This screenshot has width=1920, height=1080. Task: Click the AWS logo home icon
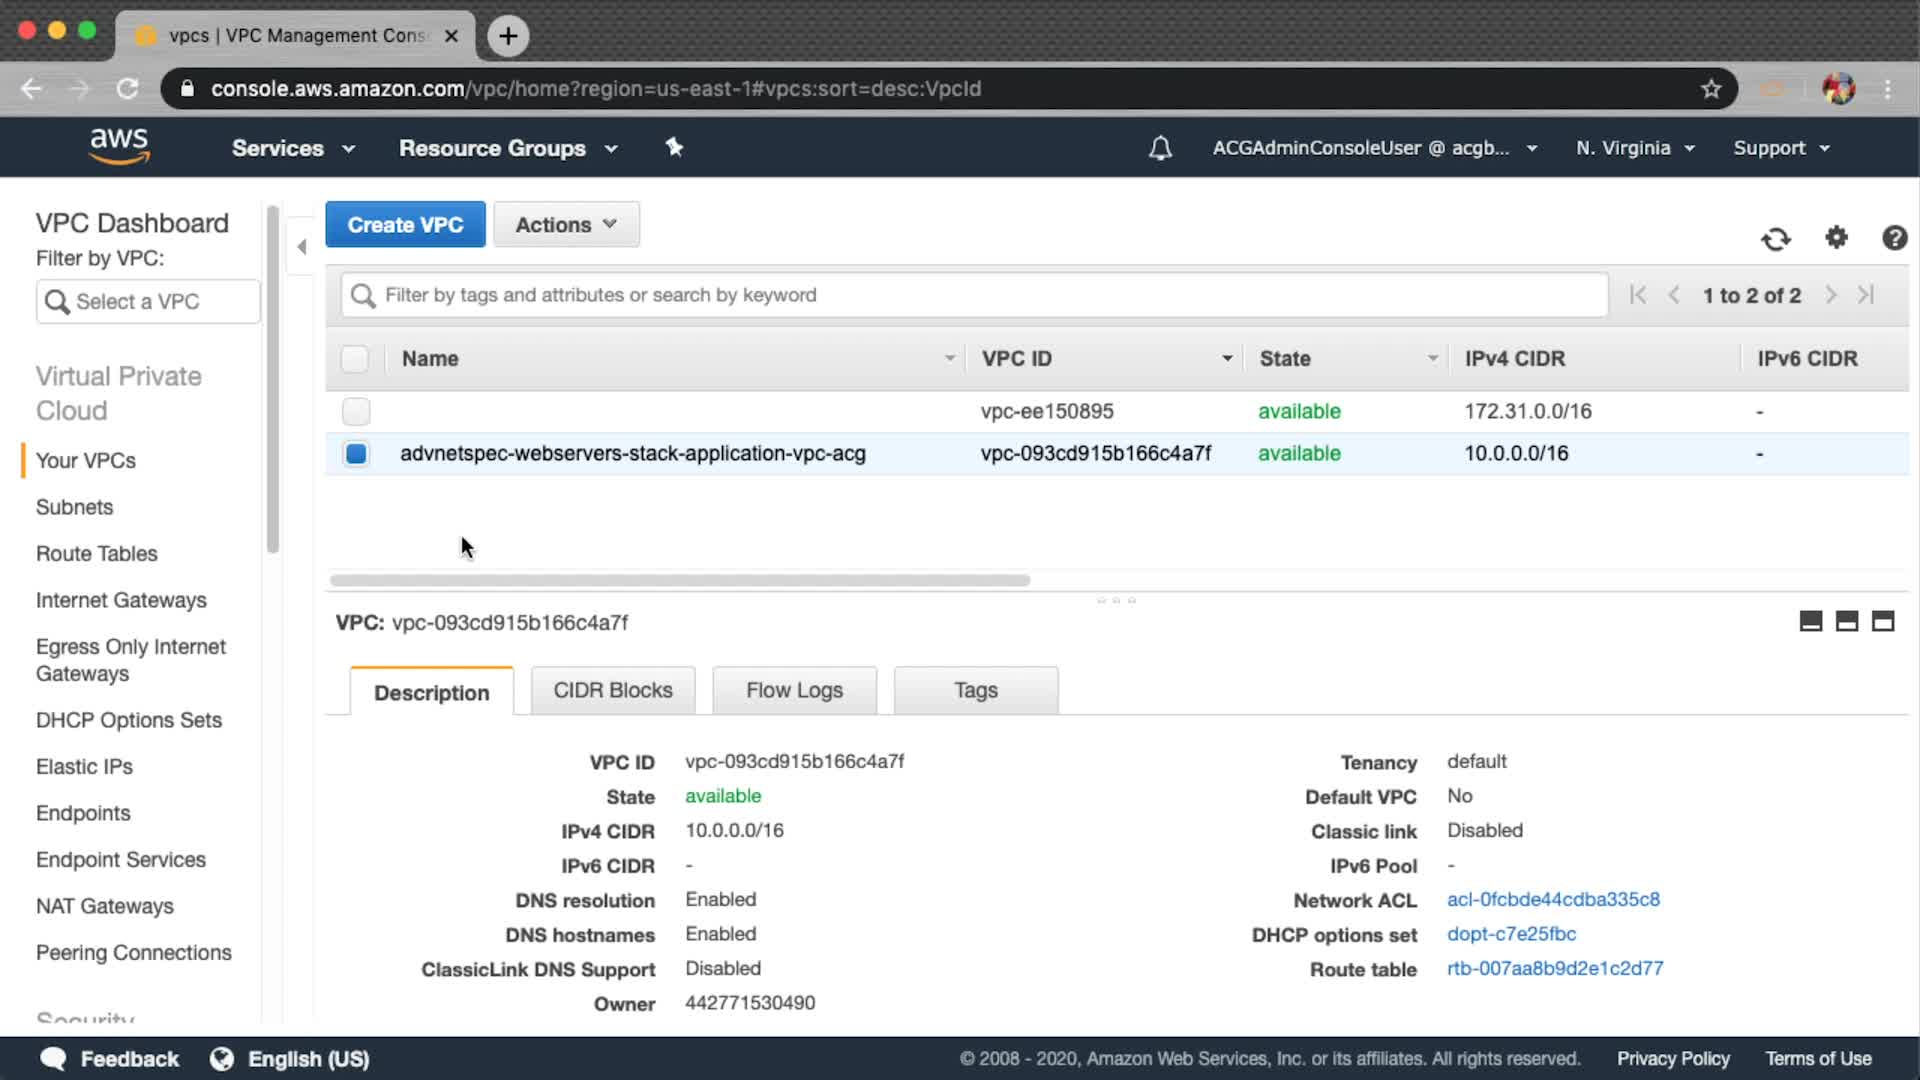pos(119,146)
